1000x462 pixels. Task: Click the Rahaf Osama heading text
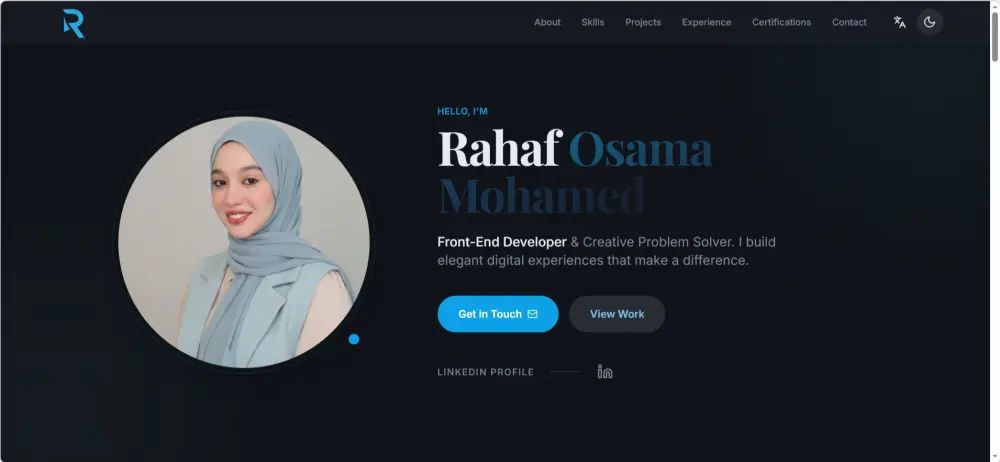coord(575,149)
